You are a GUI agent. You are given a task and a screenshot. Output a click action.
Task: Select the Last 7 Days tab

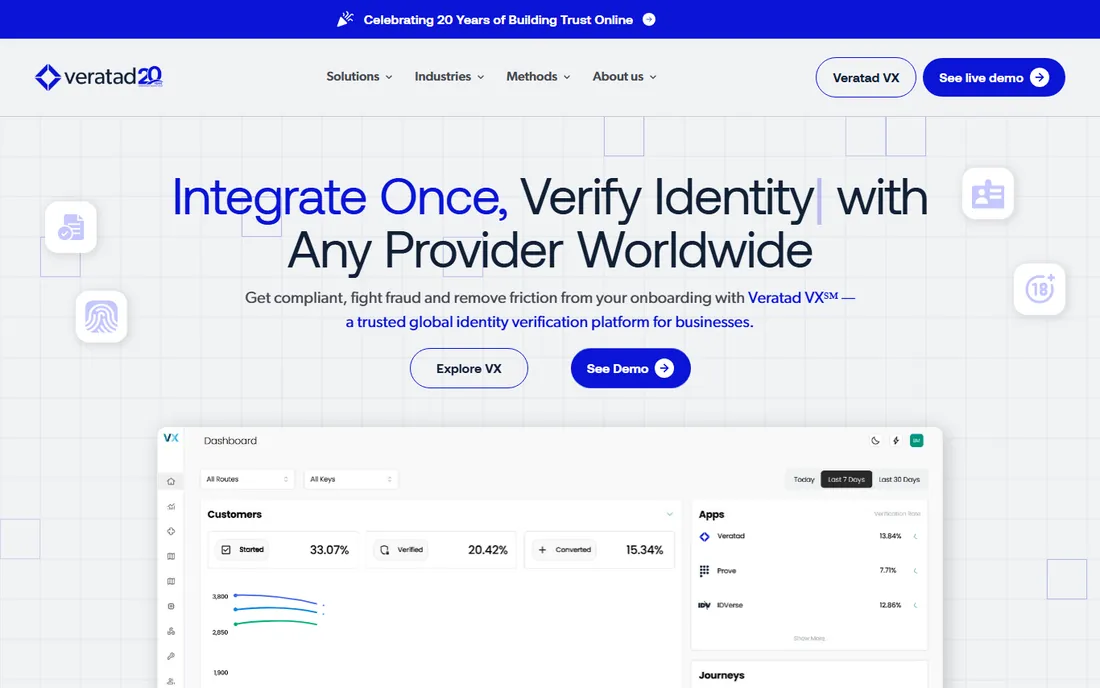pos(846,480)
